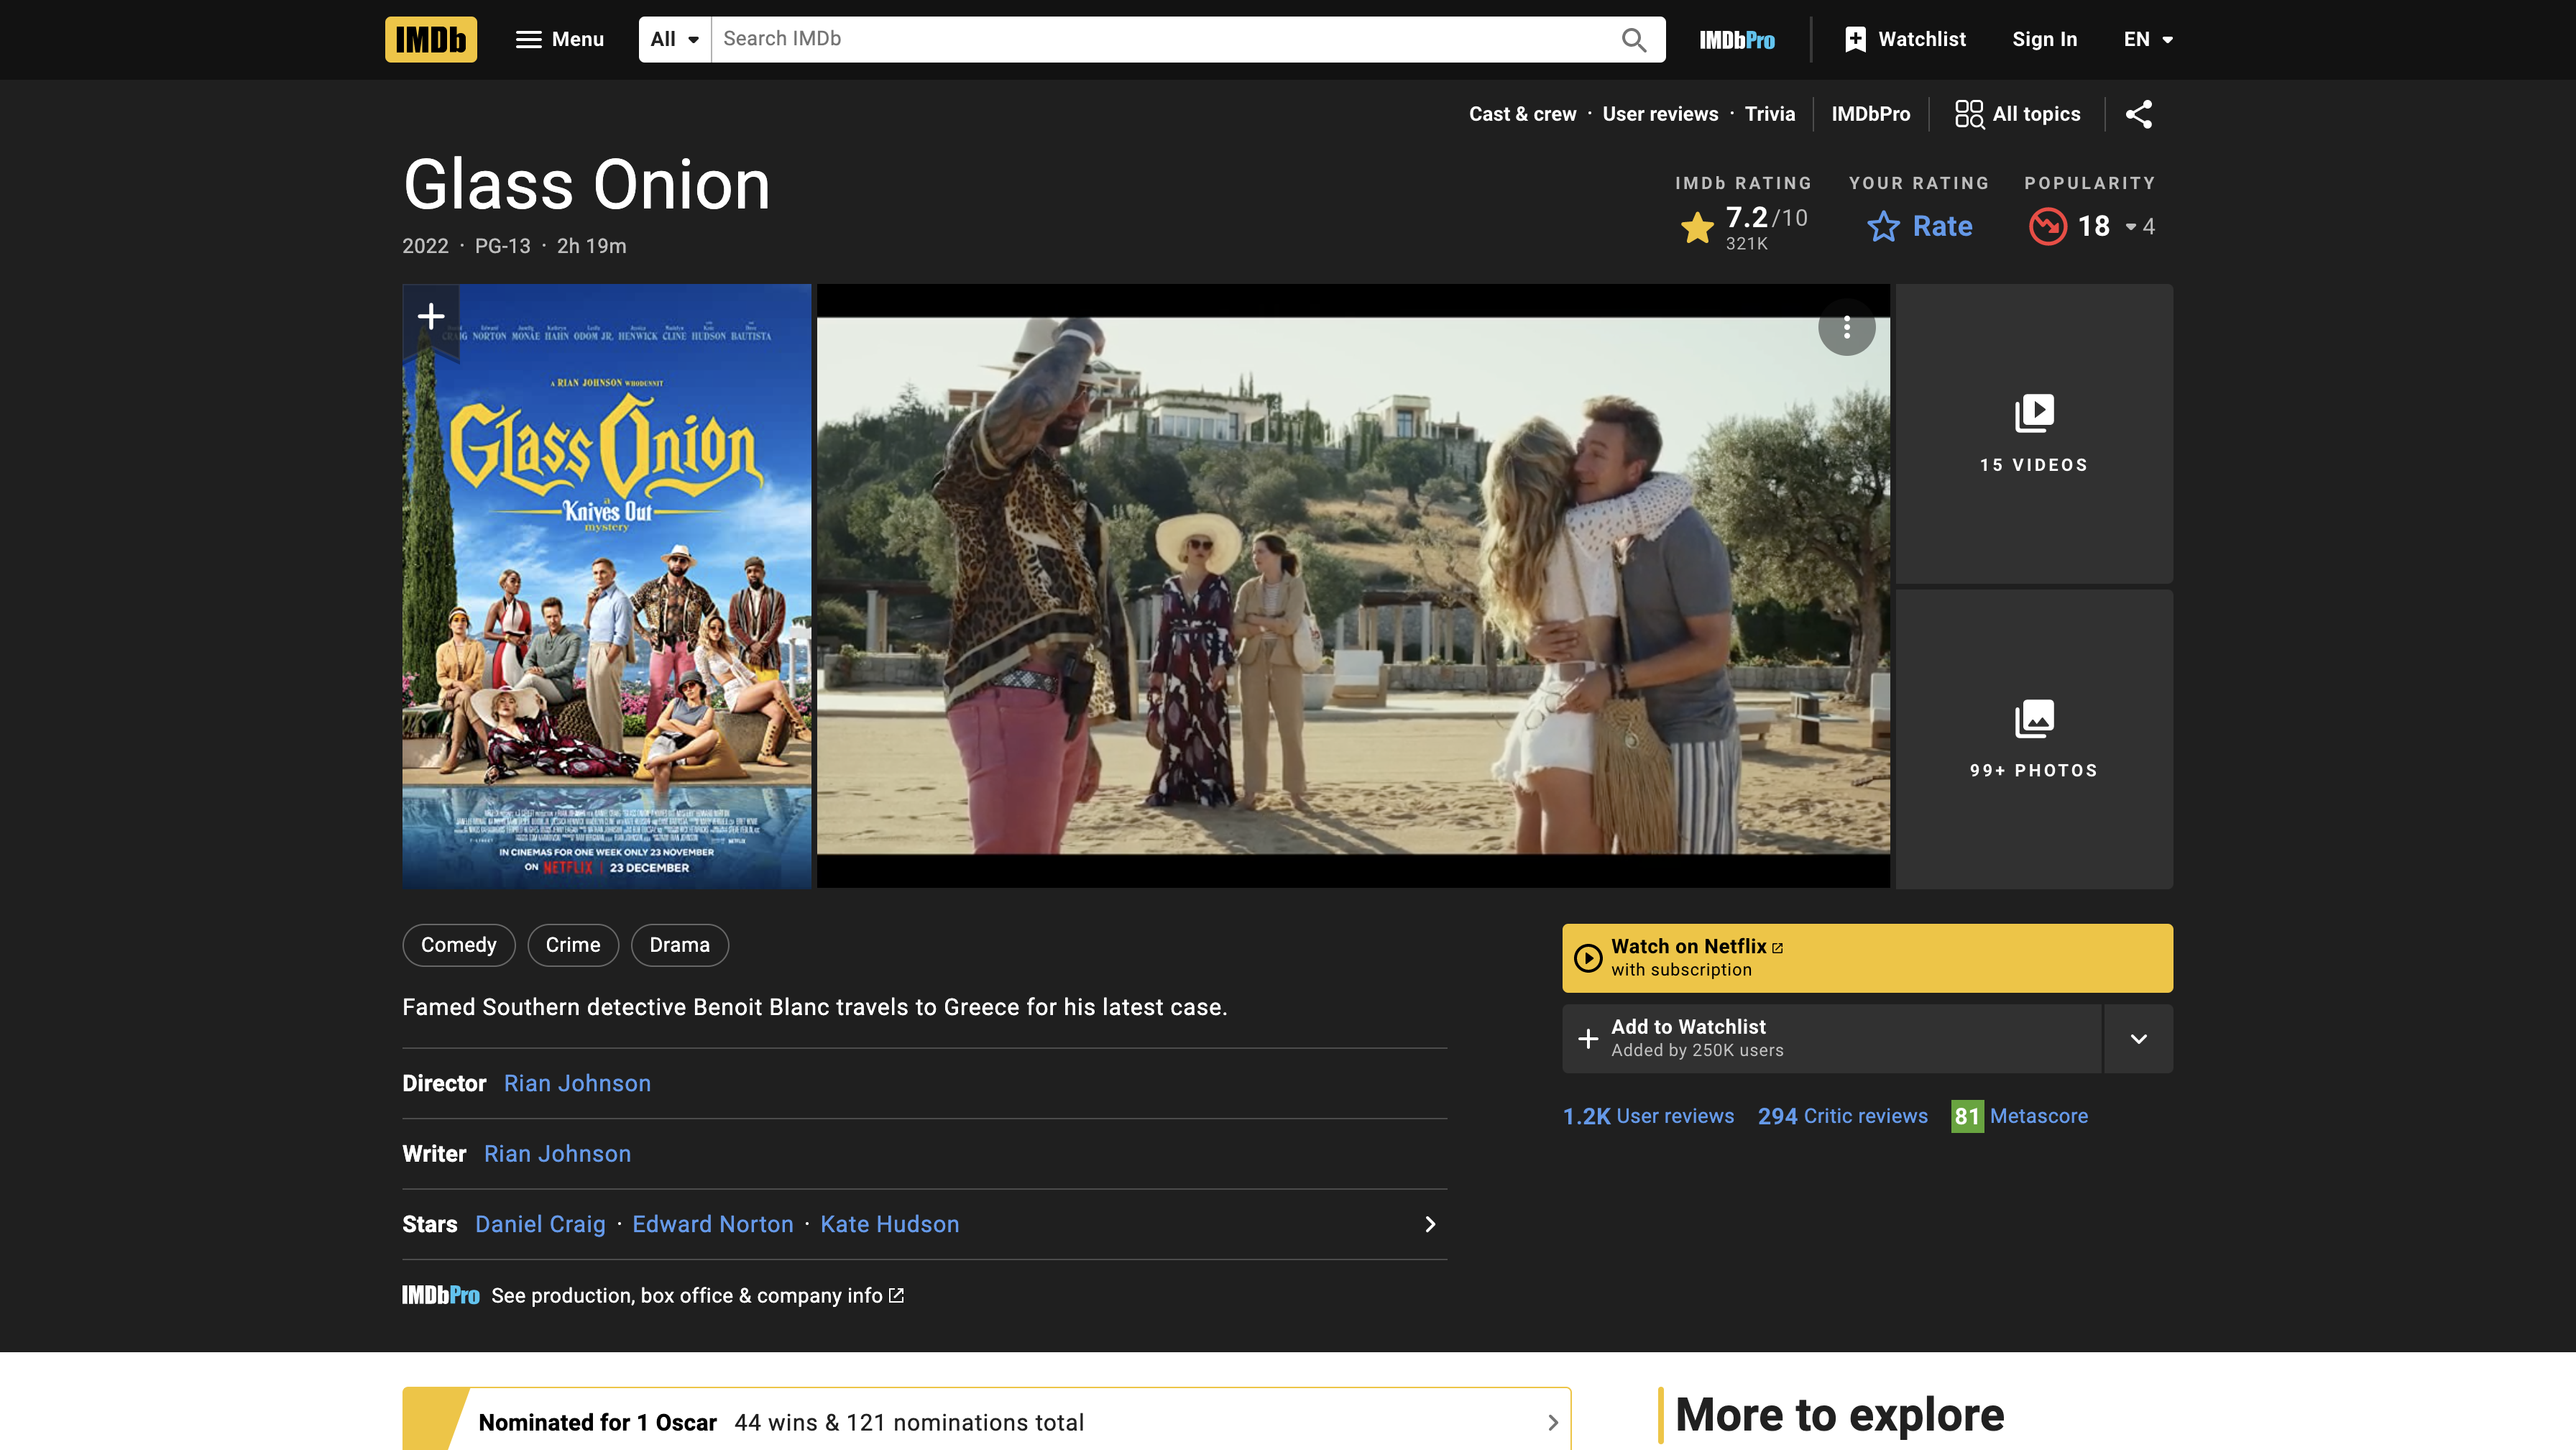Screen dimensions: 2576x1450
Task: Expand watchlist options dropdown arrow
Action: 2138,1038
